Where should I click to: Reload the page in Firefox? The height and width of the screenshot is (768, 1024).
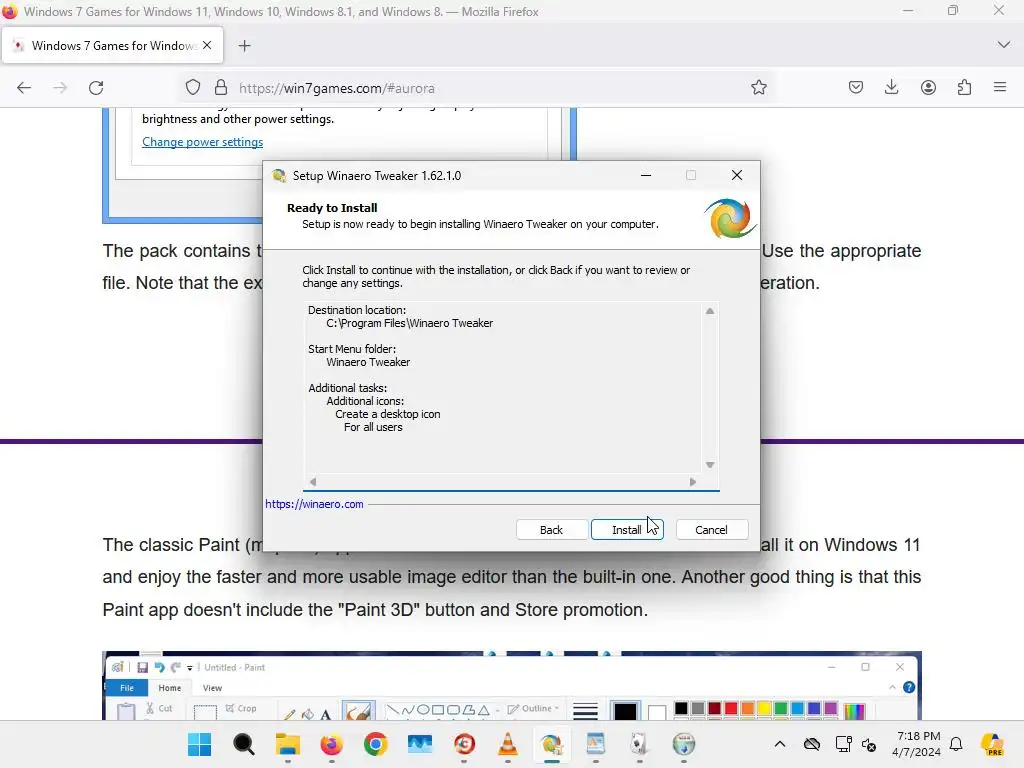[96, 88]
